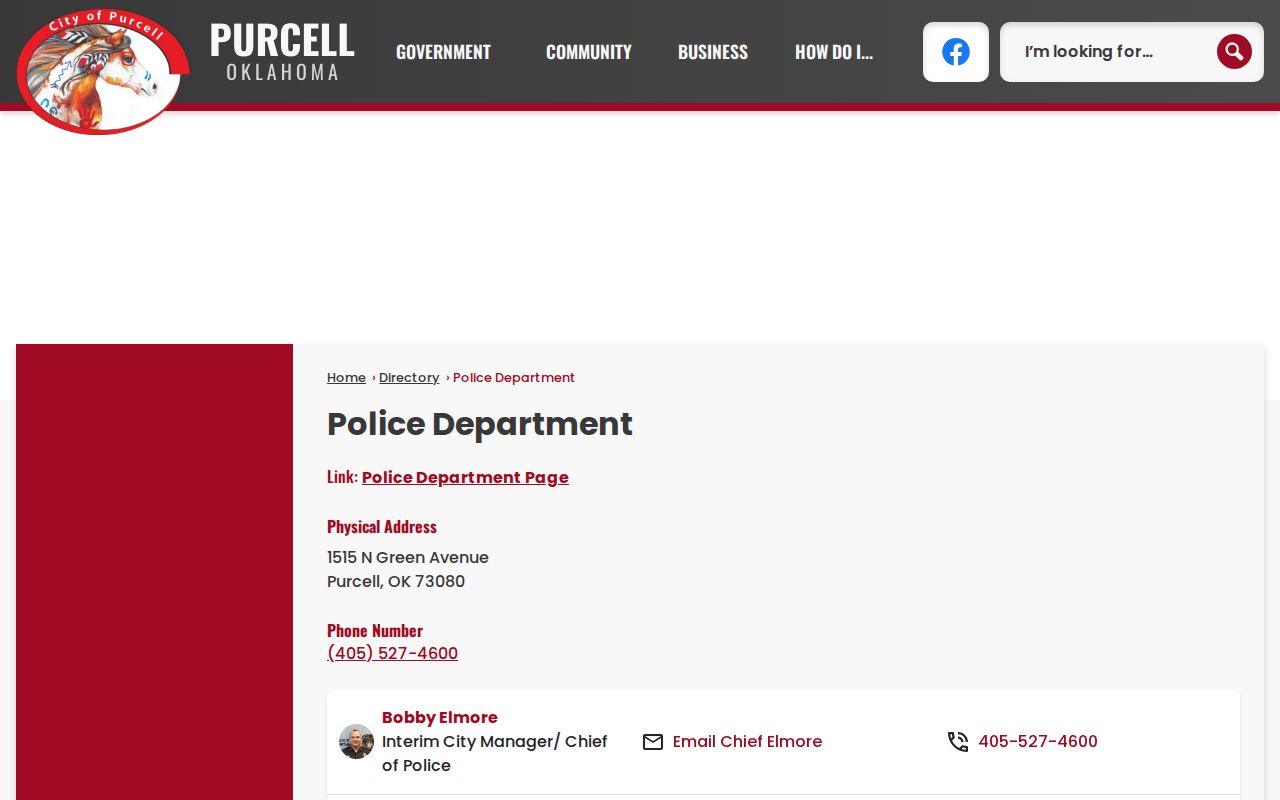Open the Facebook page icon

(956, 52)
